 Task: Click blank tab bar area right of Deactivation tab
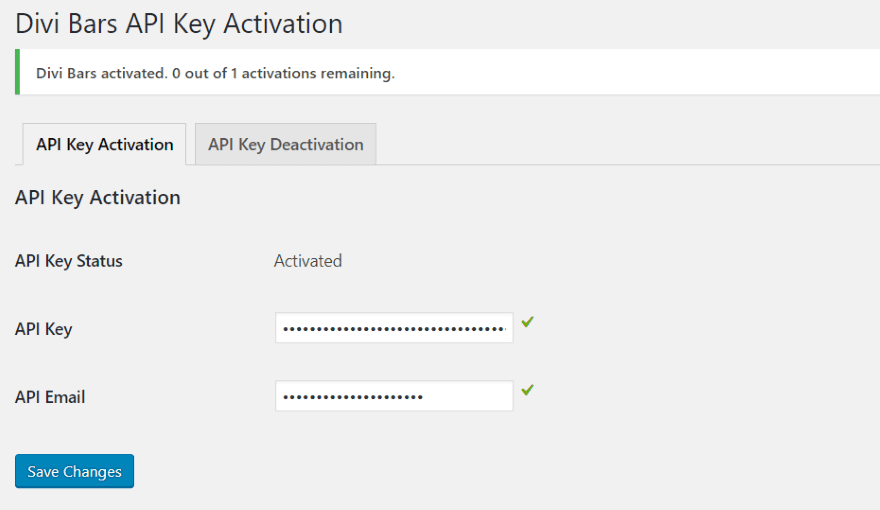coord(620,145)
